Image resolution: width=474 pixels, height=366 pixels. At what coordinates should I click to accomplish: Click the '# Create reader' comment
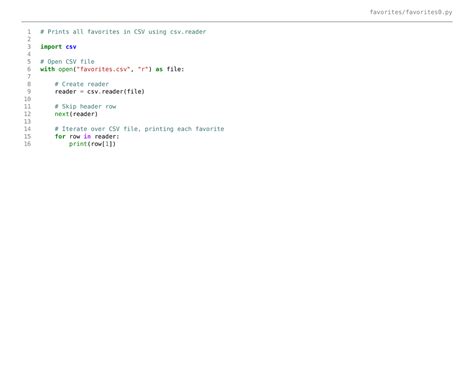click(82, 84)
